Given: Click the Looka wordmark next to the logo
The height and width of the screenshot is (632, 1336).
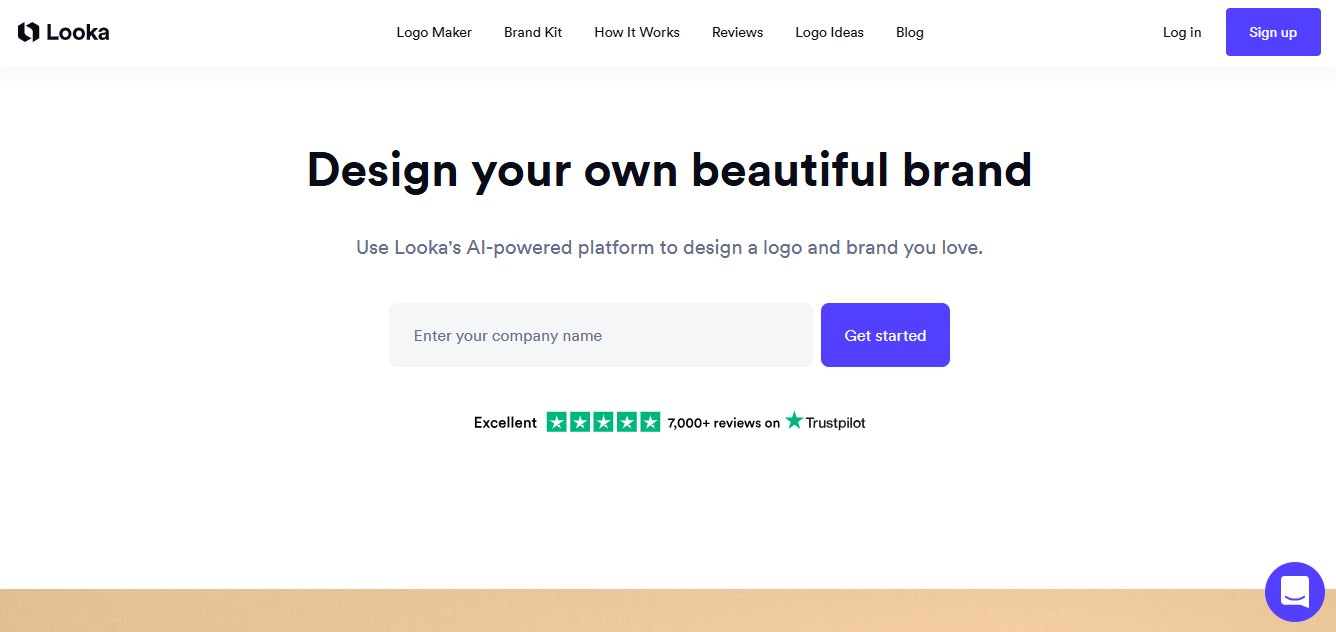Looking at the screenshot, I should pyautogui.click(x=78, y=32).
